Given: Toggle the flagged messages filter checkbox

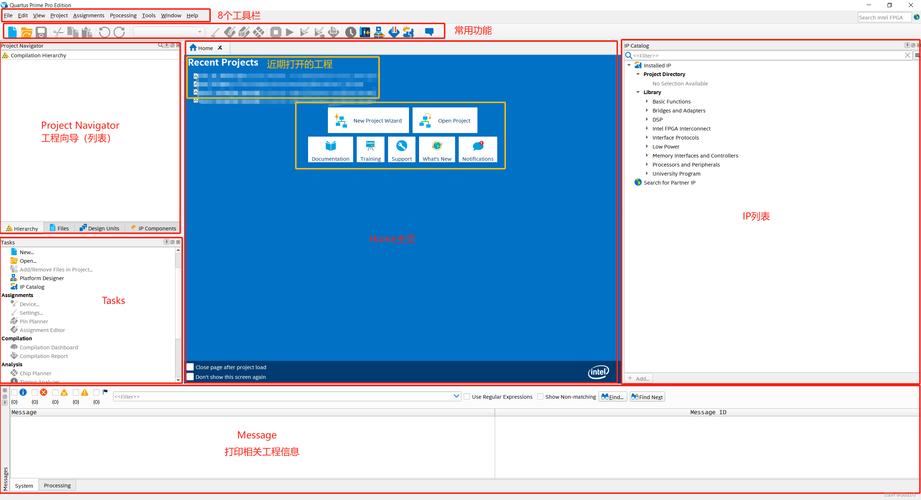Looking at the screenshot, I should pos(96,392).
